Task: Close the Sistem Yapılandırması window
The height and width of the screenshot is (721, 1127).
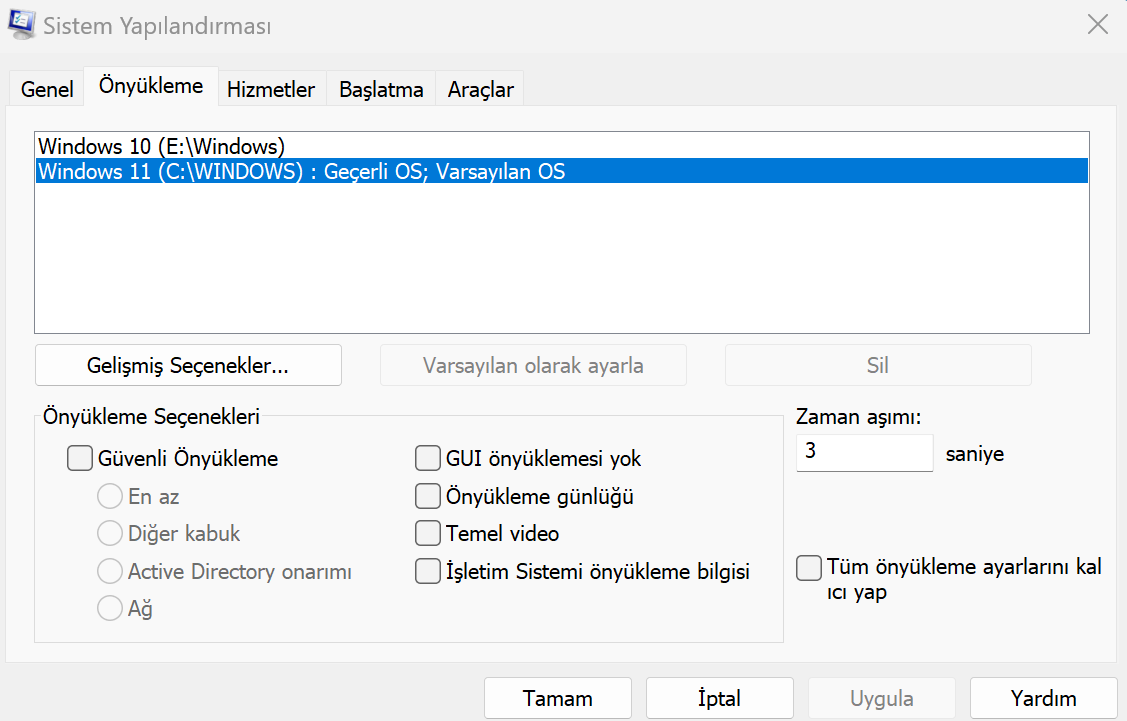Action: [1097, 26]
